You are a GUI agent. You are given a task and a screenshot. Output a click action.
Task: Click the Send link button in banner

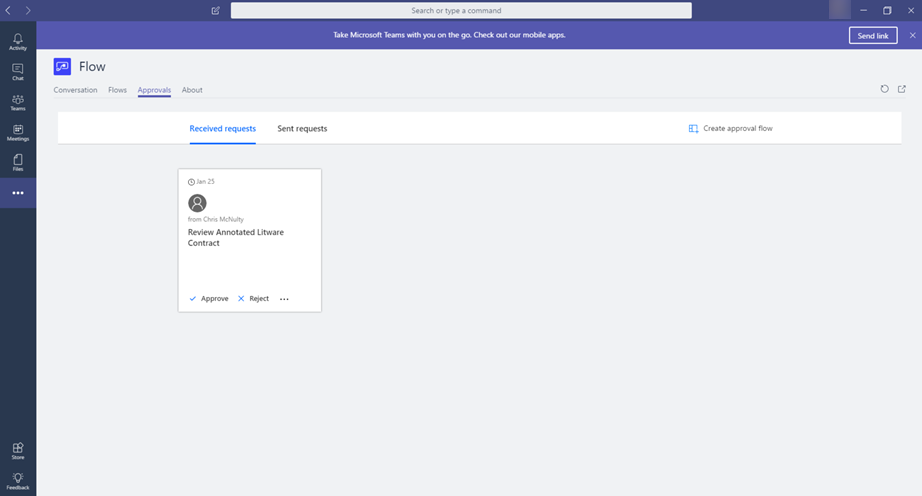click(x=873, y=35)
